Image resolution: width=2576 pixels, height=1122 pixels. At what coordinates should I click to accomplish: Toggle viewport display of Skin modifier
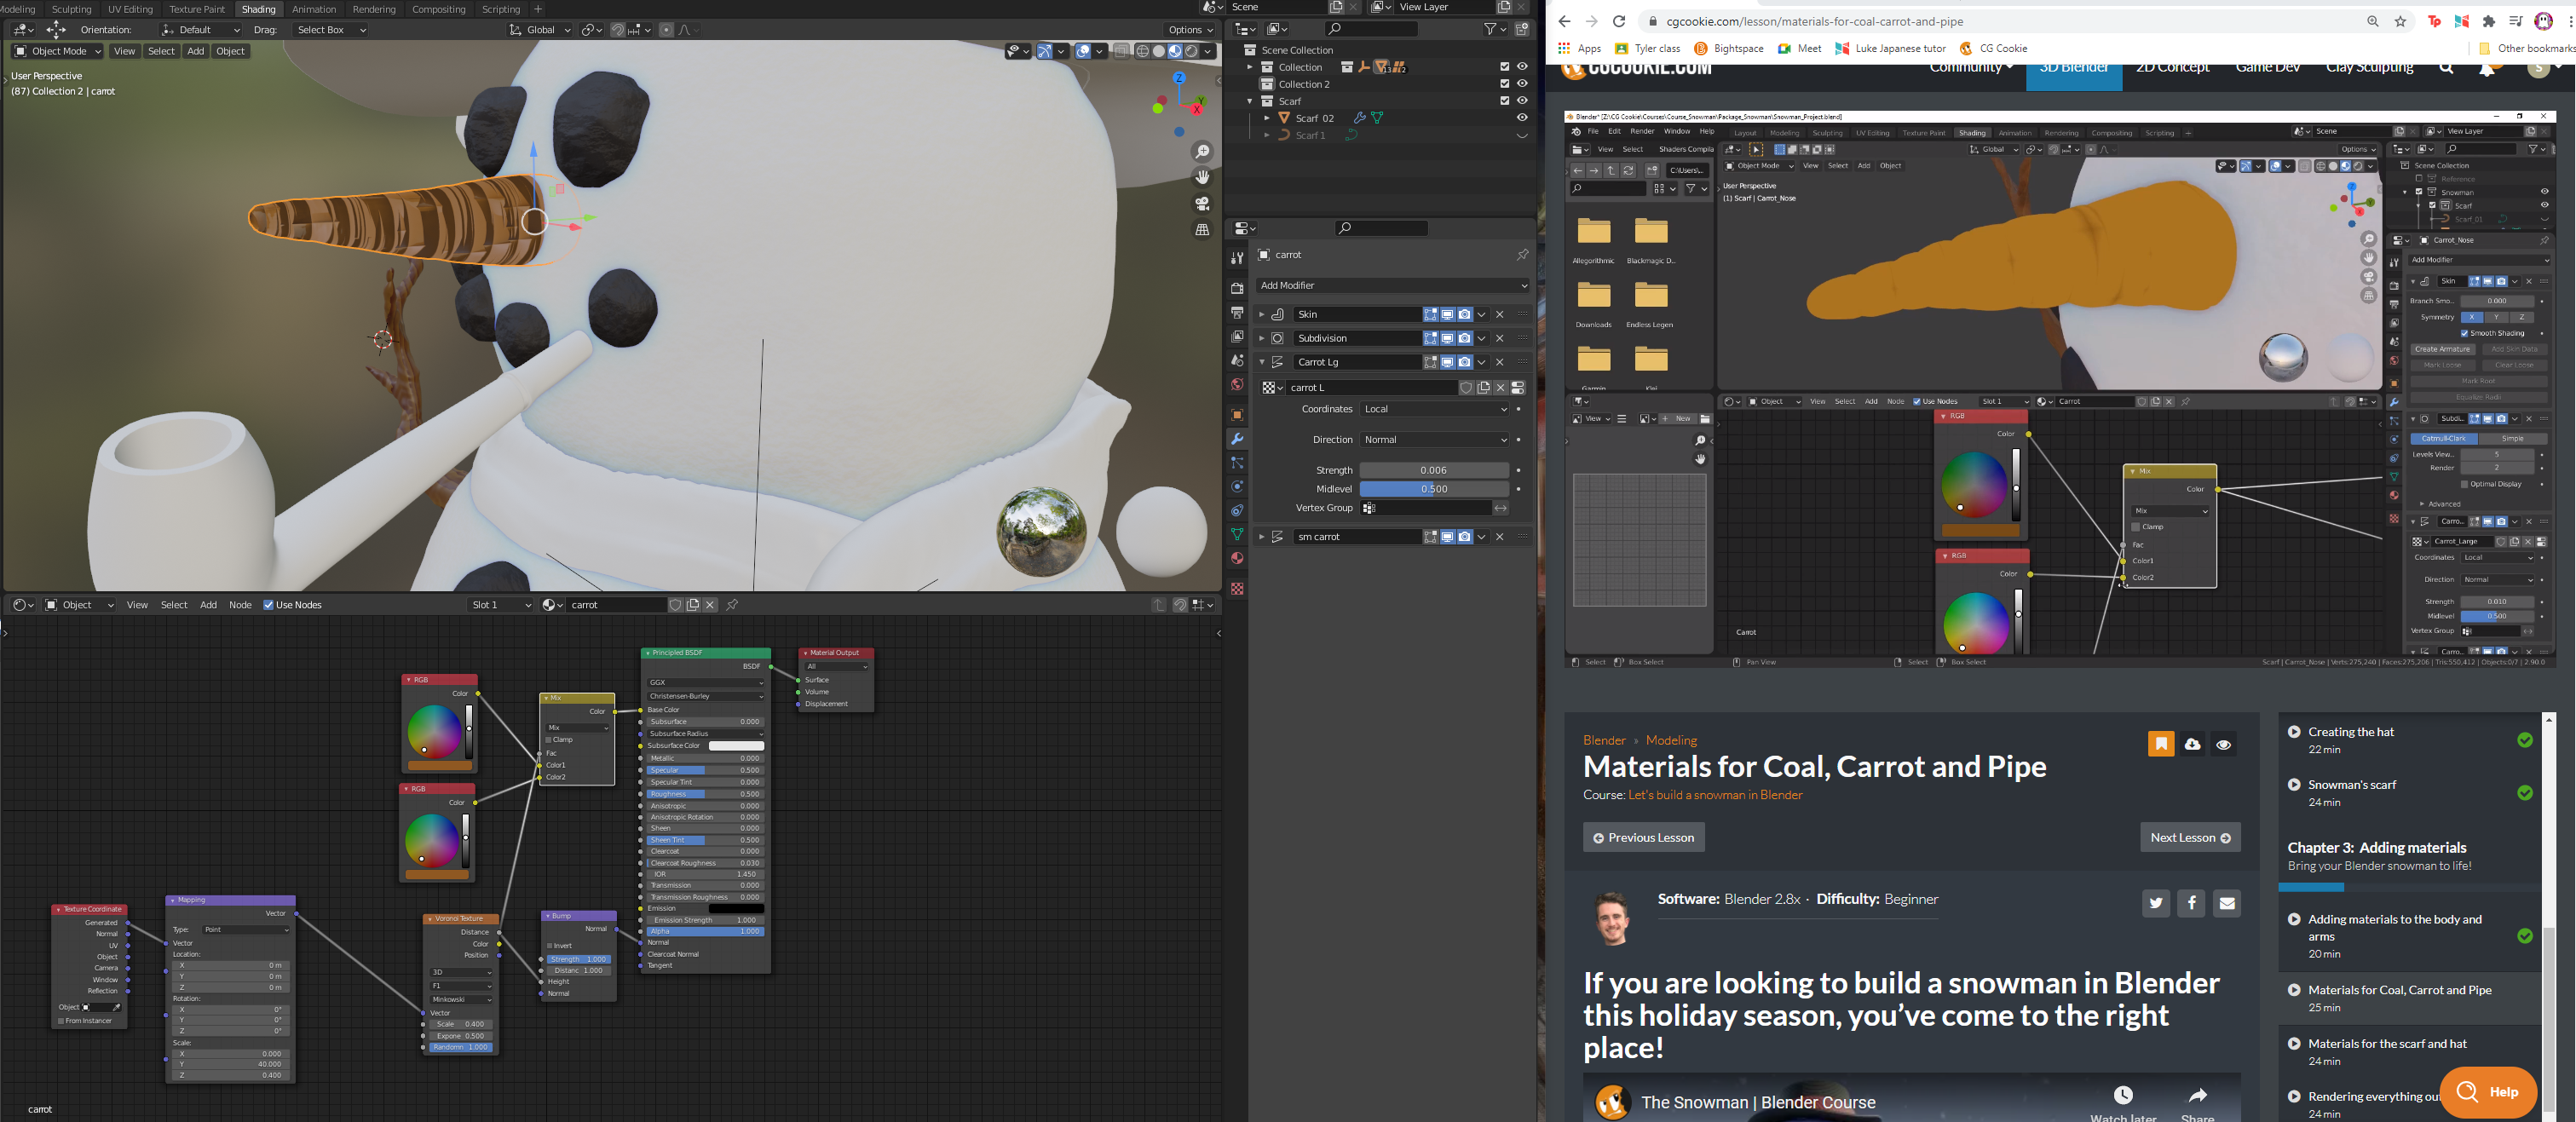click(1447, 314)
